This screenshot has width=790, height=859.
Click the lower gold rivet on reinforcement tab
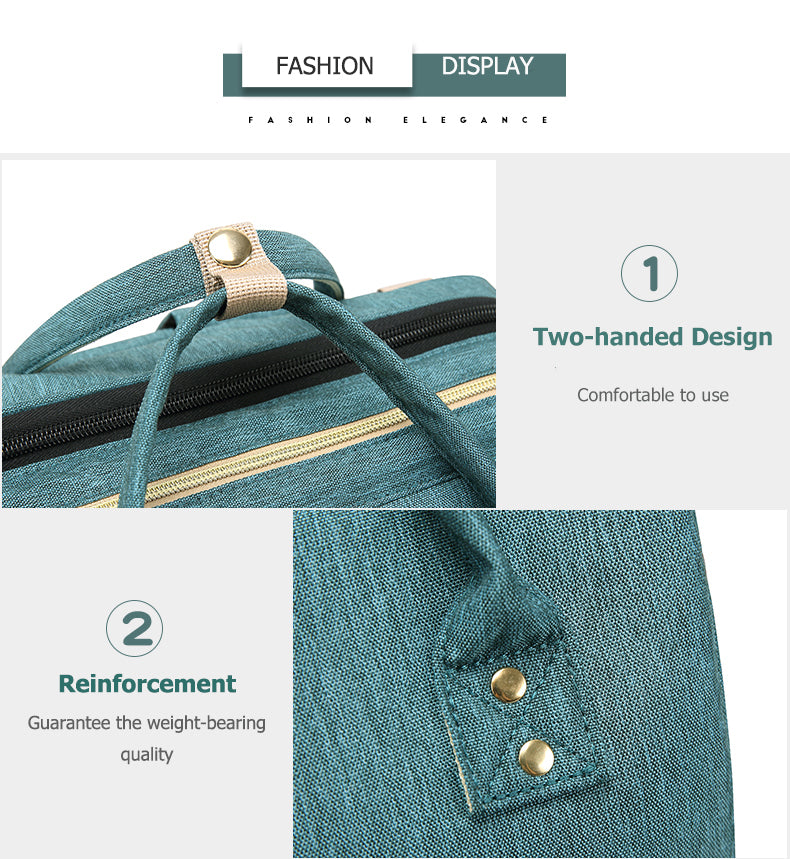point(536,757)
